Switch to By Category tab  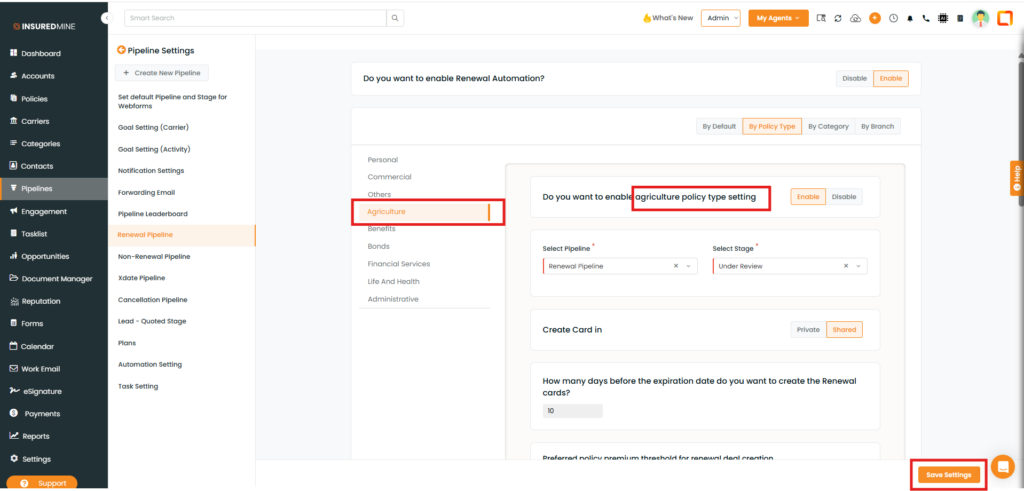pos(828,126)
